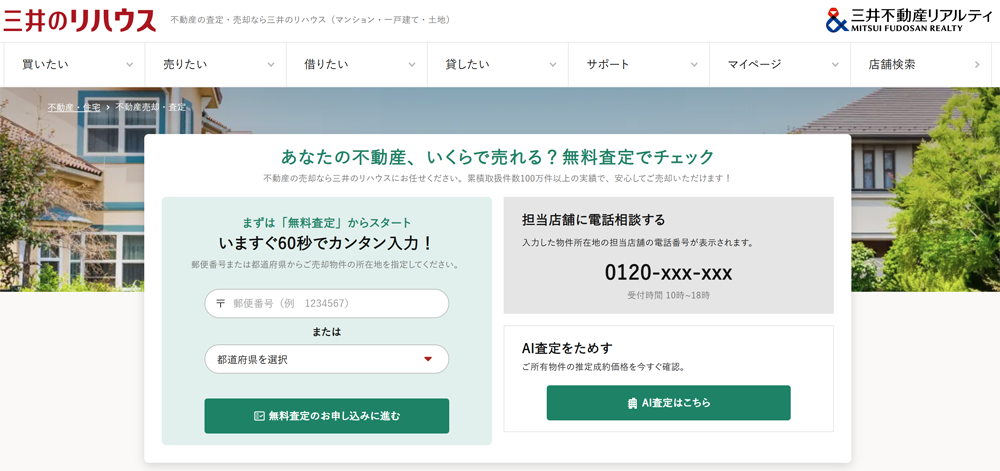The image size is (1000, 471).
Task: Click the form icon on the 無料査定 button
Action: pos(259,416)
